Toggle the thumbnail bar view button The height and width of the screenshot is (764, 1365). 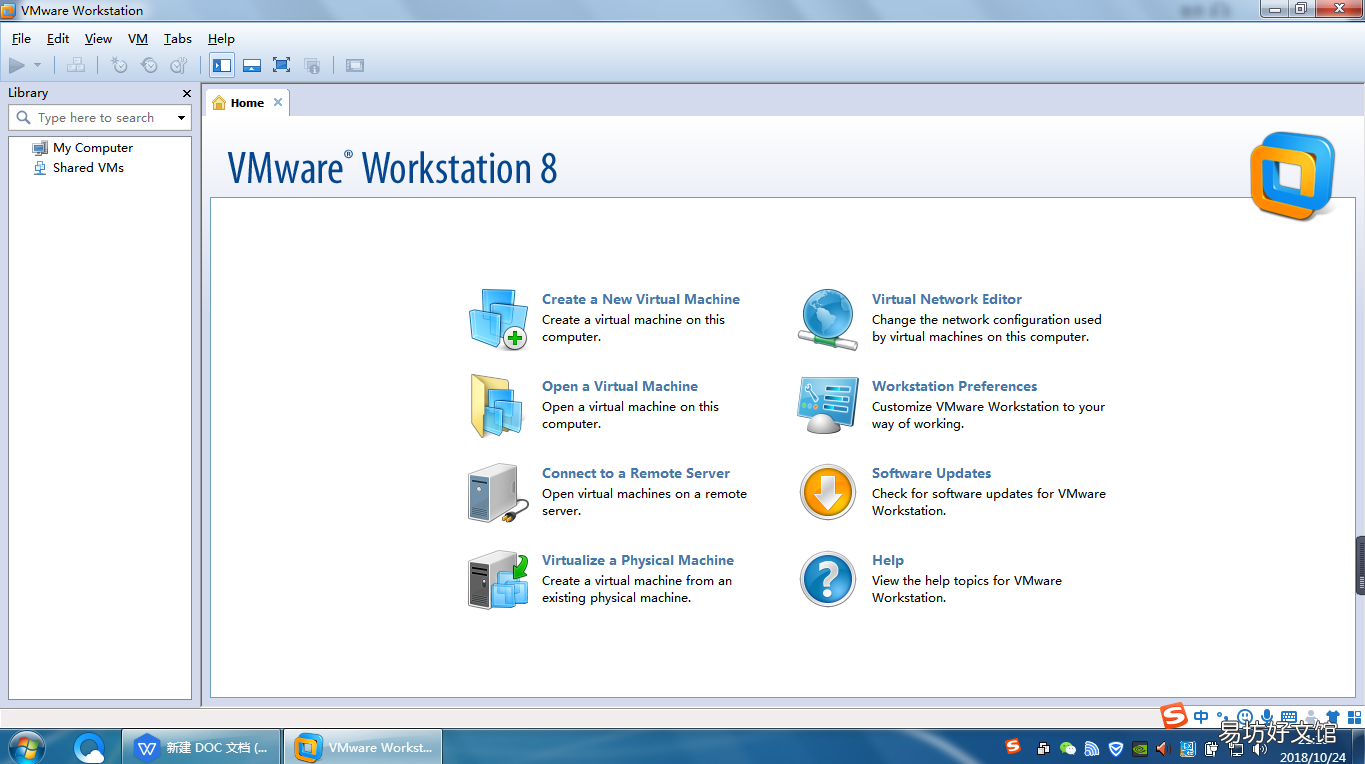pos(252,66)
